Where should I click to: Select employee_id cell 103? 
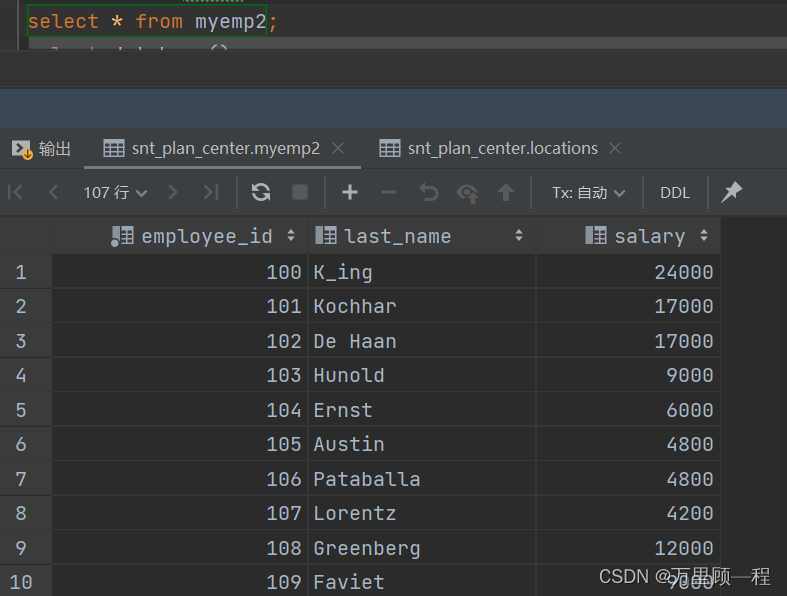tap(180, 375)
